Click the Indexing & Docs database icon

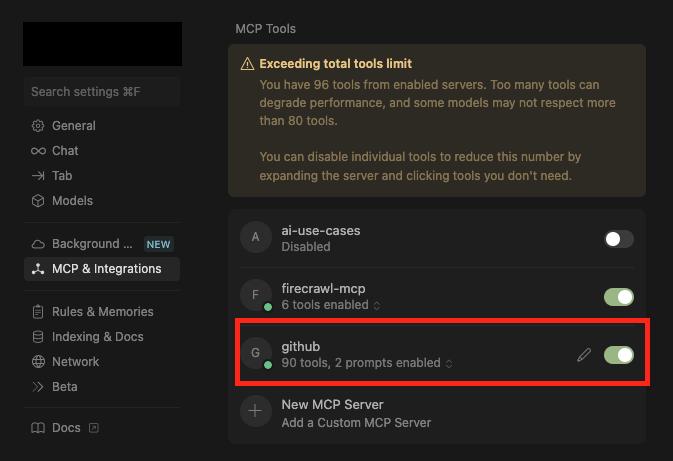(x=38, y=337)
